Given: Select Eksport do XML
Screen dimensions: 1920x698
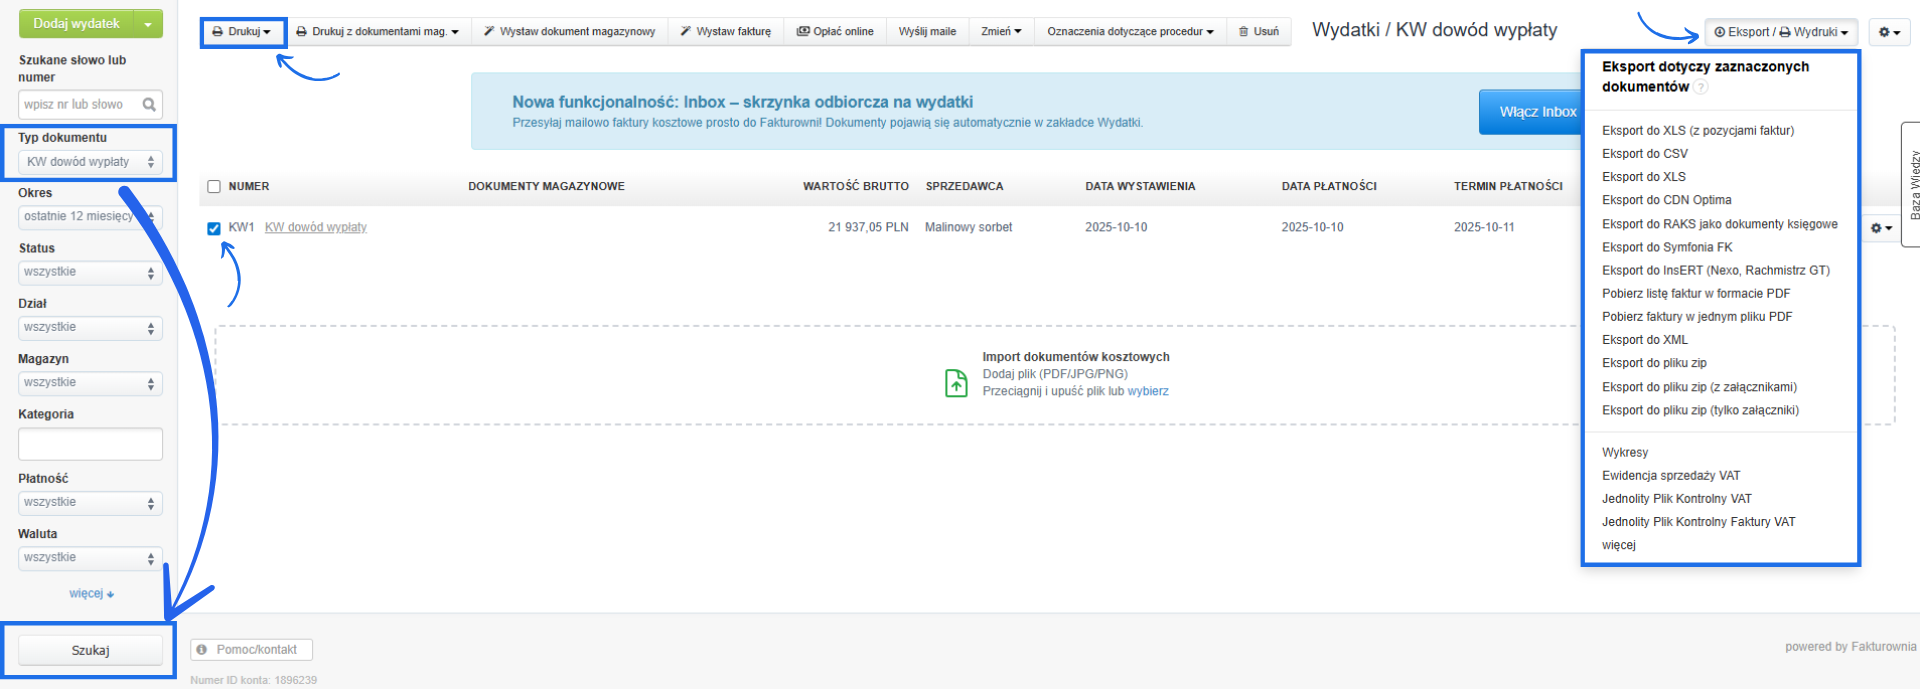Looking at the screenshot, I should 1645,340.
